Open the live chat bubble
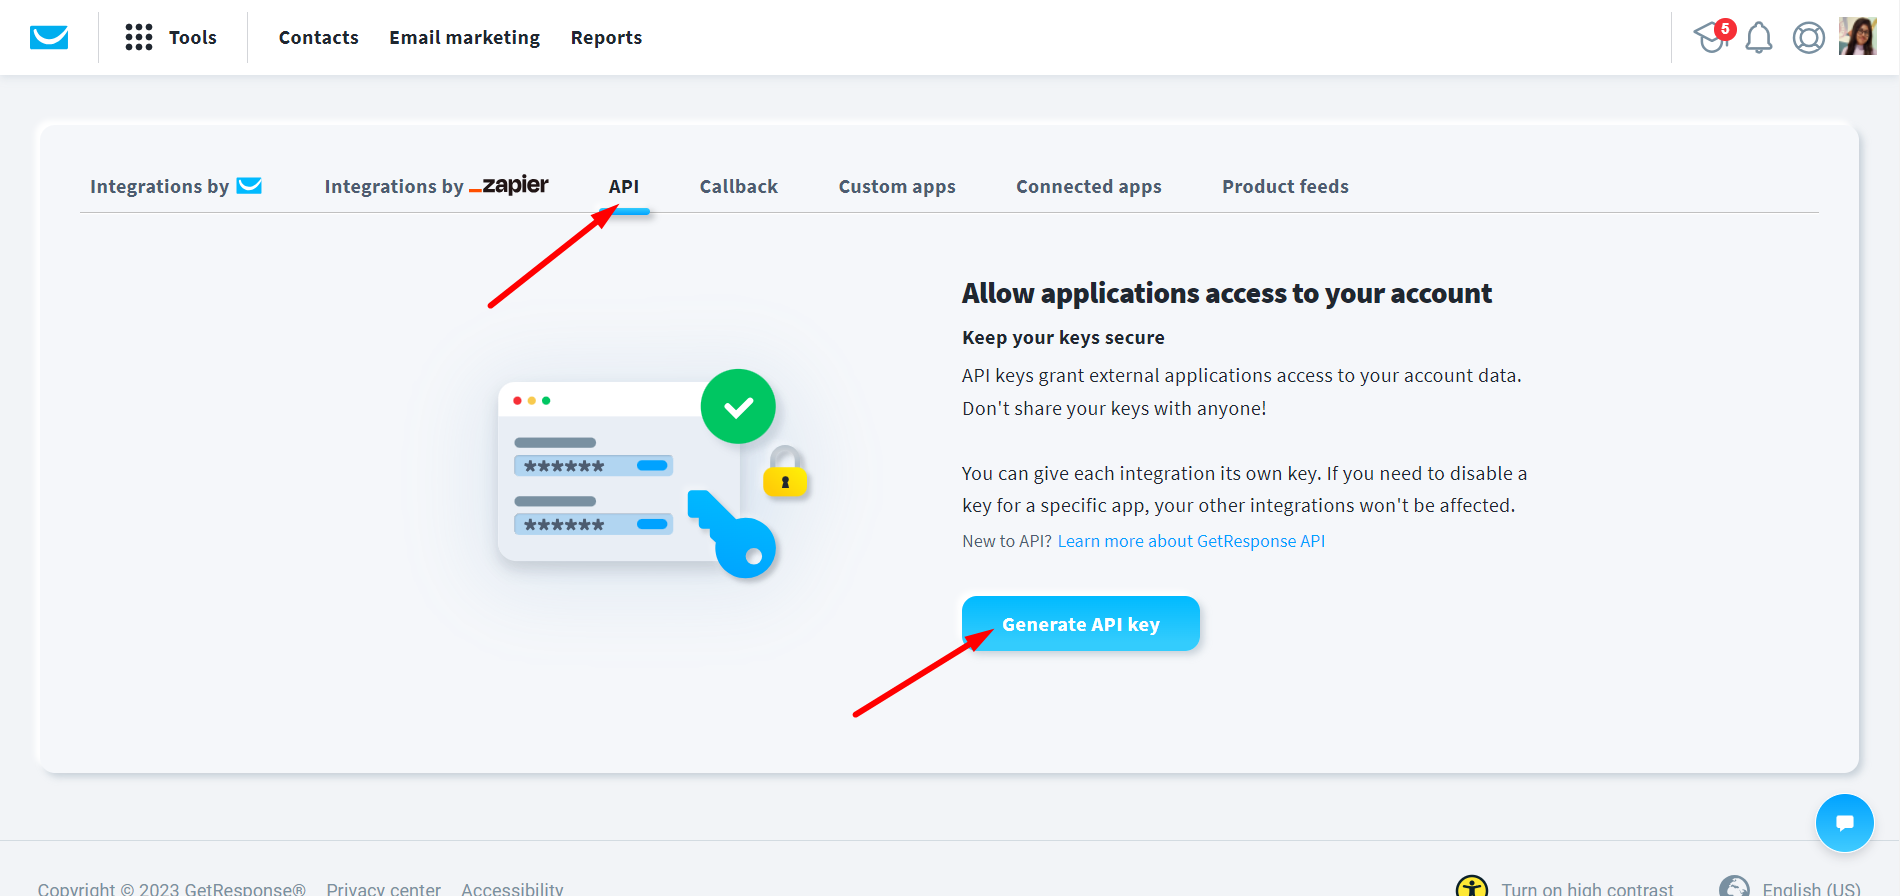This screenshot has height=896, width=1900. tap(1844, 823)
